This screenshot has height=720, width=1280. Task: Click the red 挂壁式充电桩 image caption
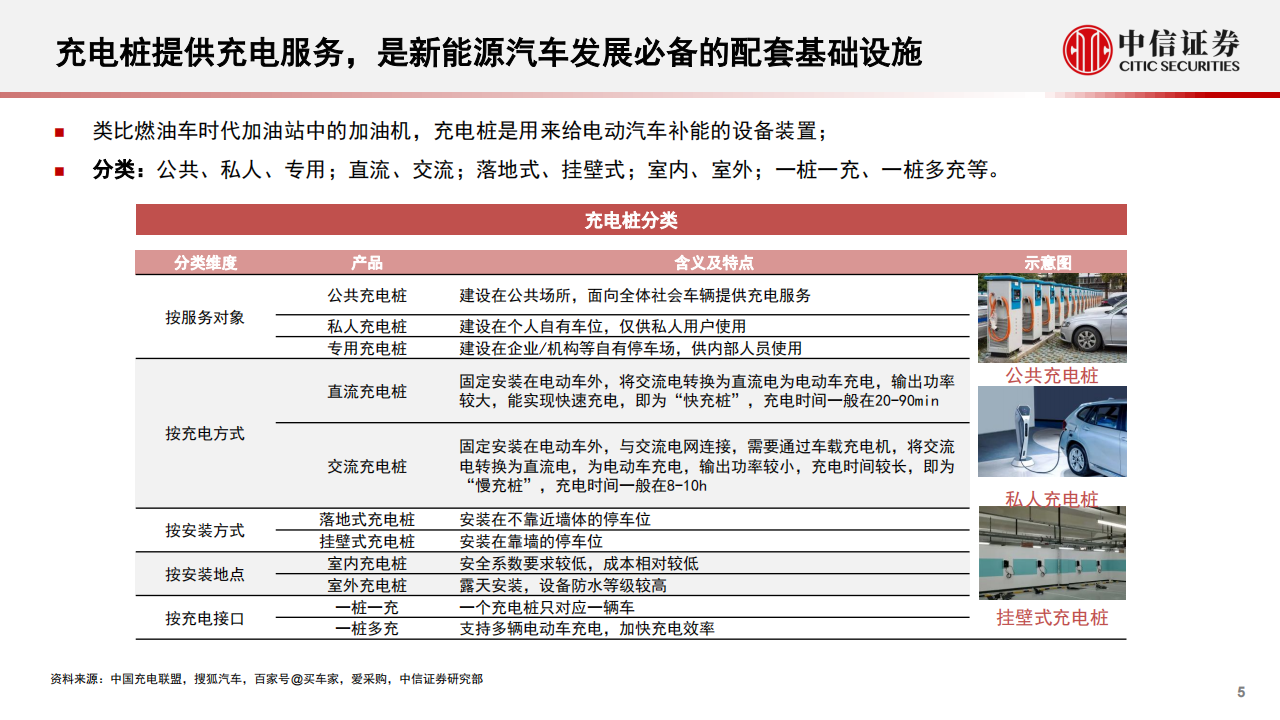1052,617
